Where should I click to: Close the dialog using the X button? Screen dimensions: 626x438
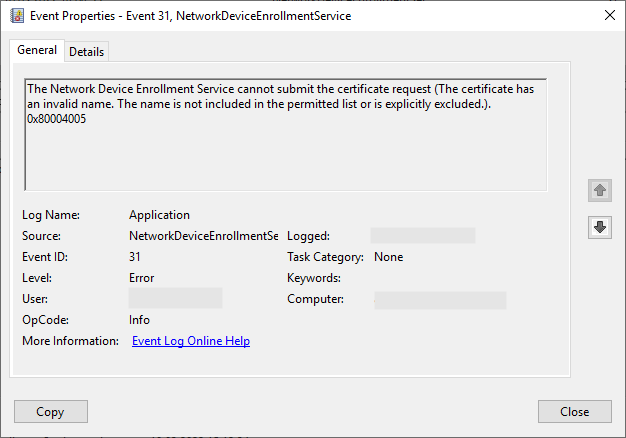click(609, 16)
